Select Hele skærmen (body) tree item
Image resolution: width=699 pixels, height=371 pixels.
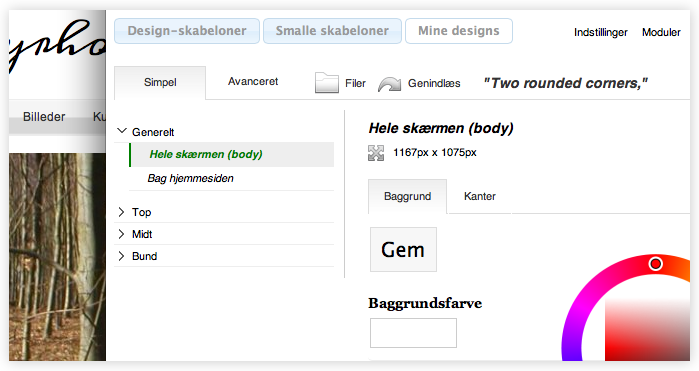click(x=232, y=154)
